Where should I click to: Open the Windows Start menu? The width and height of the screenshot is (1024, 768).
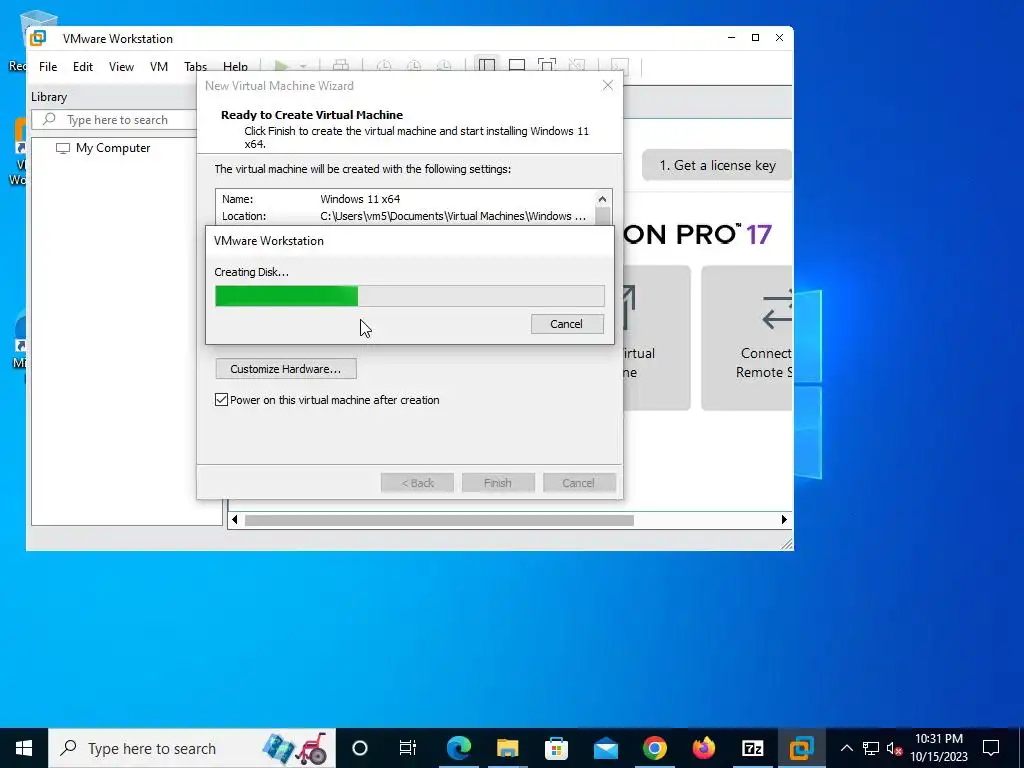[24, 748]
